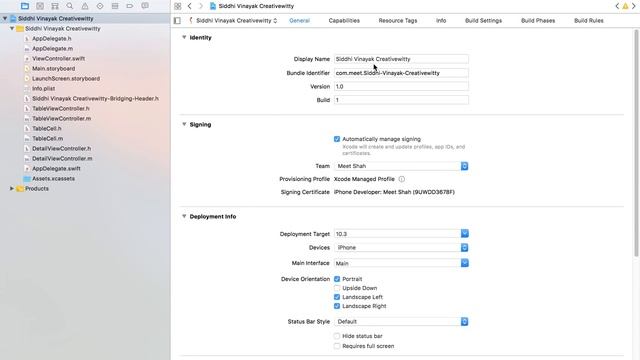Collapse the Signing section

(x=184, y=124)
